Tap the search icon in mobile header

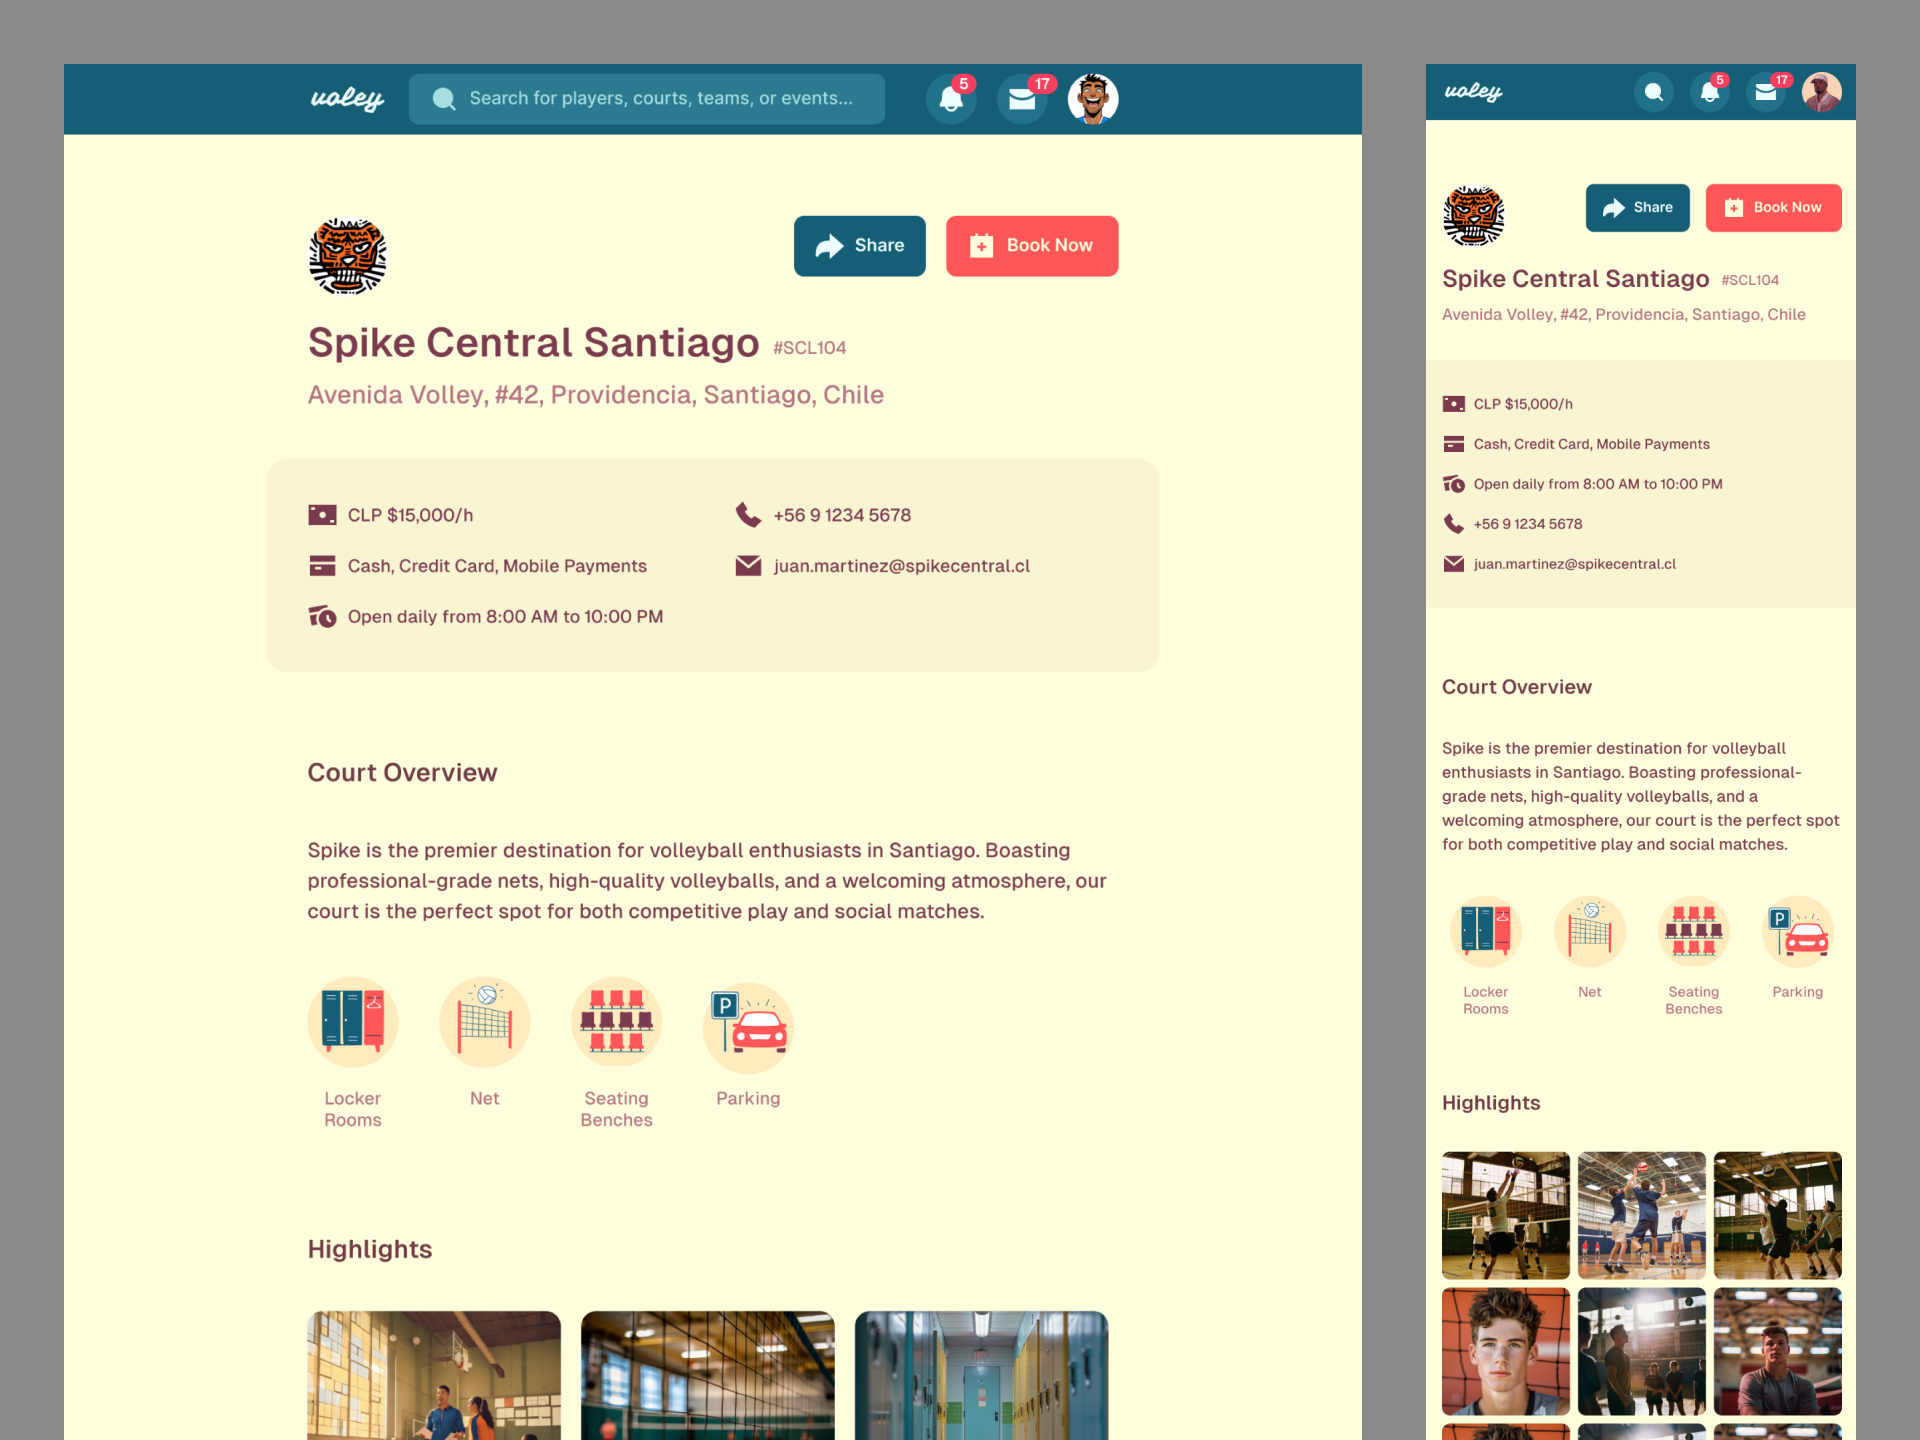click(x=1654, y=92)
